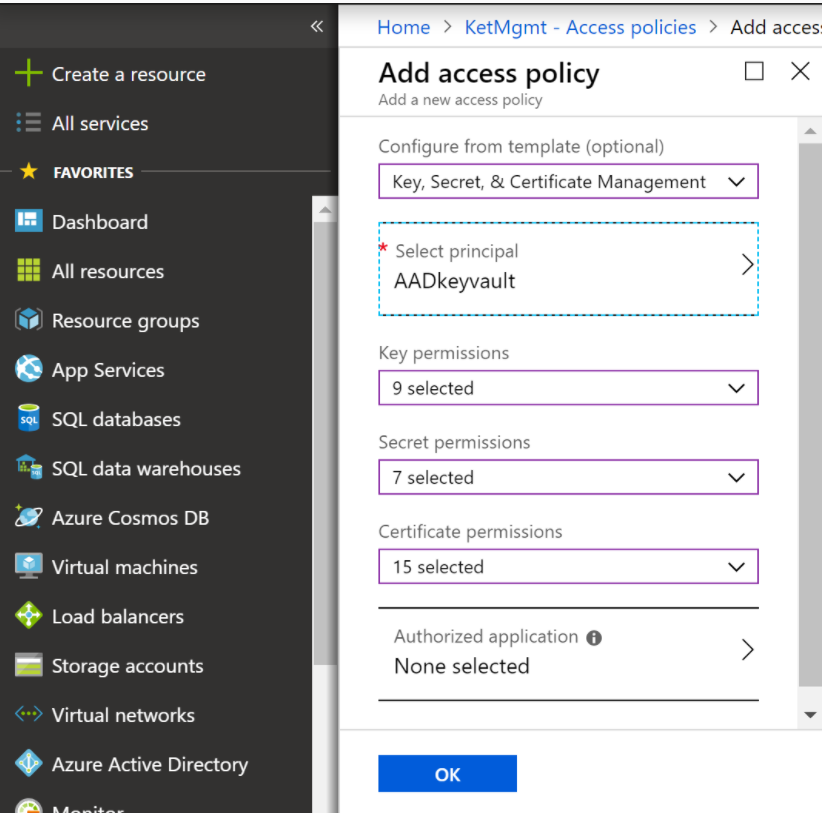This screenshot has height=813, width=822.
Task: Expand the Secret permissions dropdown
Action: coord(568,477)
